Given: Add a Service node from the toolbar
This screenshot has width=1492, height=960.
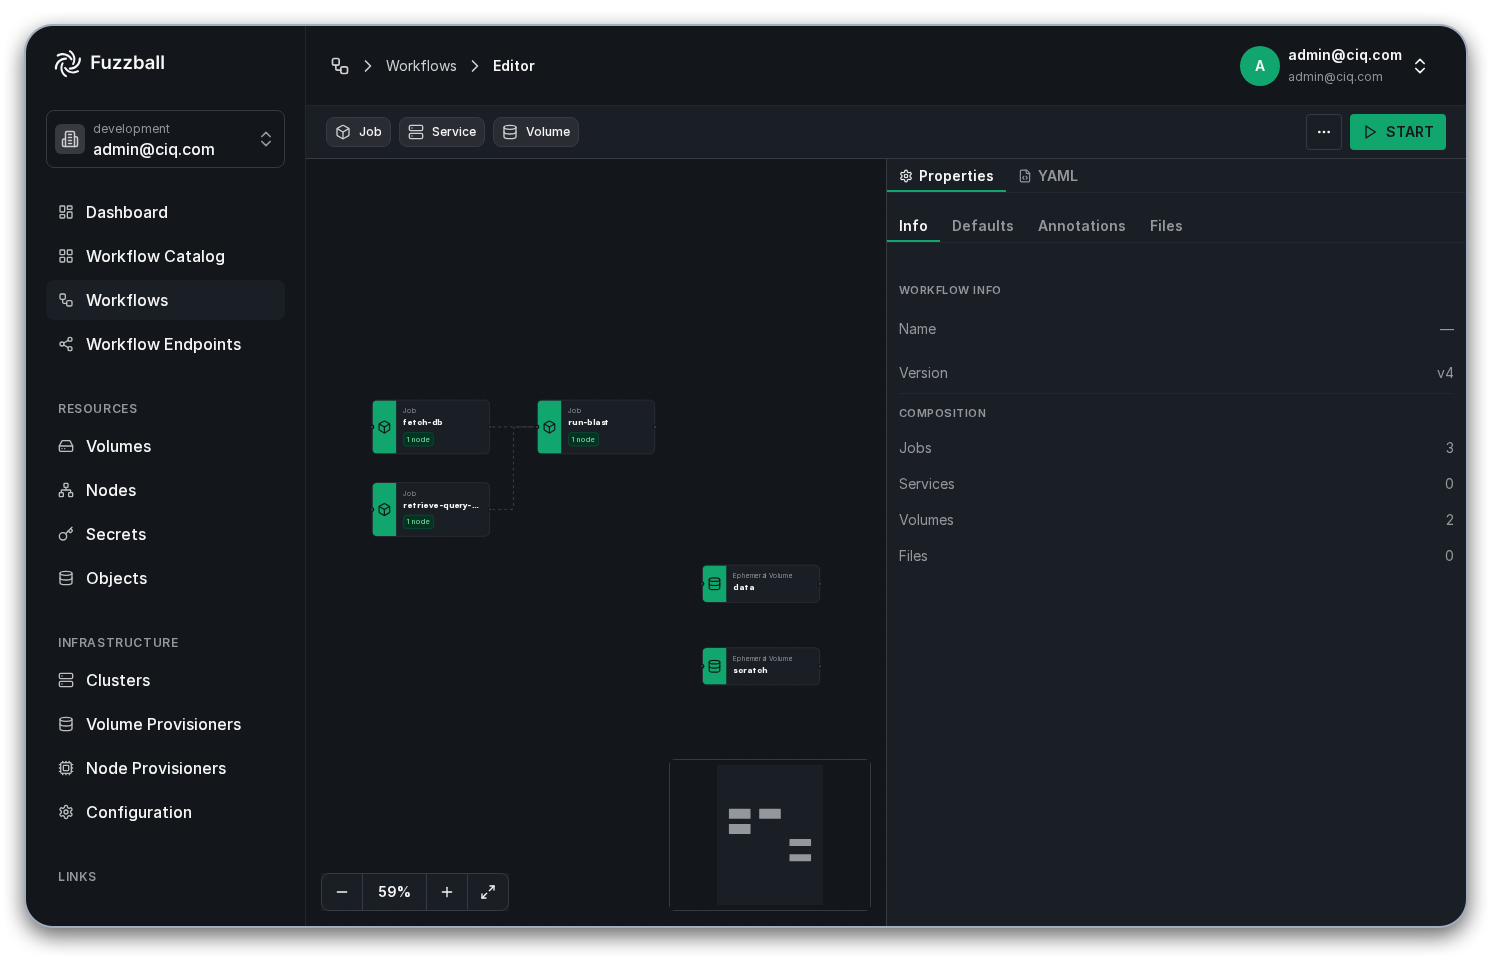Looking at the screenshot, I should 442,132.
